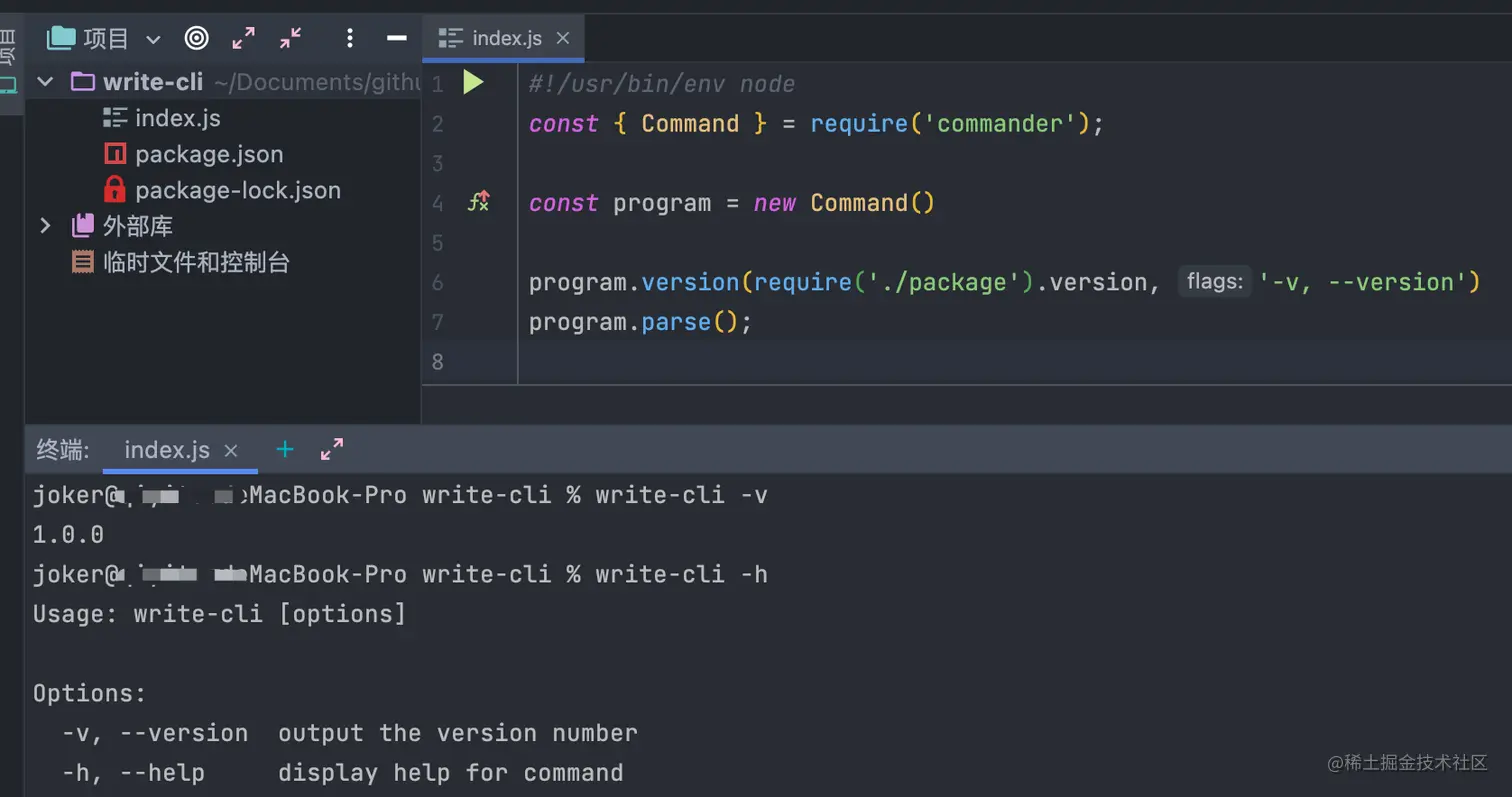Maximize the terminal panel with arrows icon
1512x797 pixels.
331,449
